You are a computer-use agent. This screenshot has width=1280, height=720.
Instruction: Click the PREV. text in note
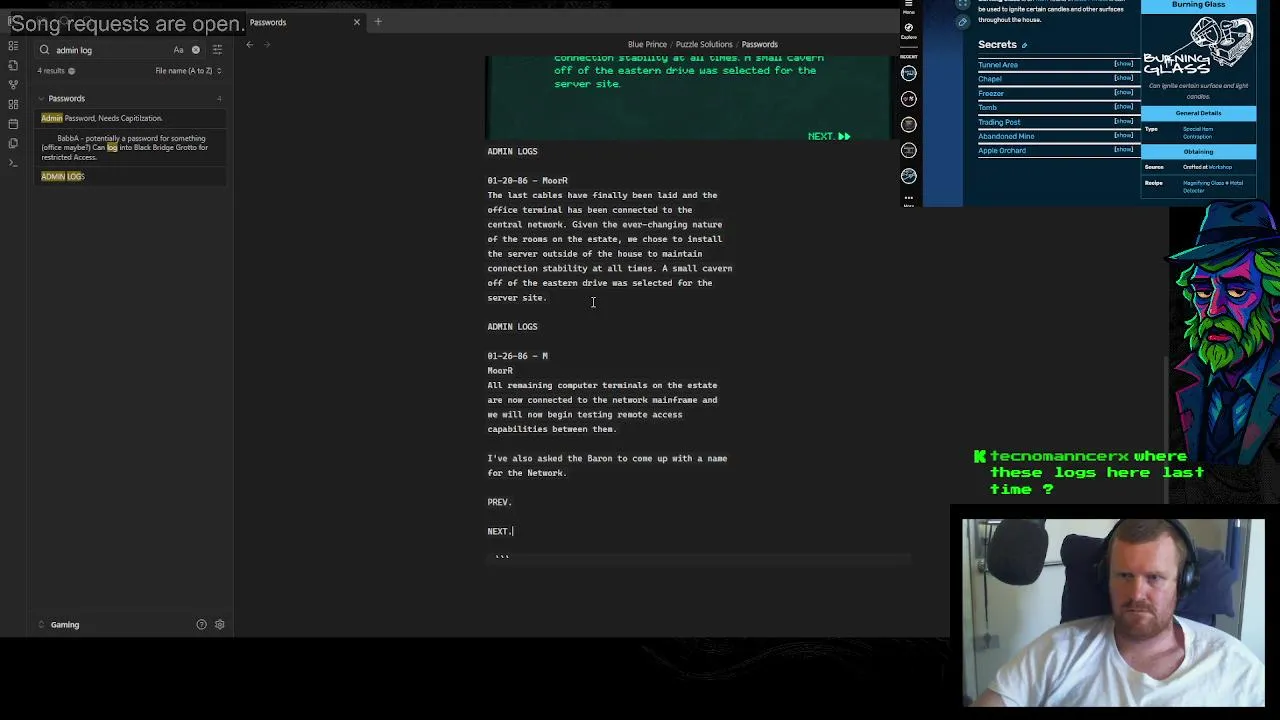pyautogui.click(x=499, y=502)
